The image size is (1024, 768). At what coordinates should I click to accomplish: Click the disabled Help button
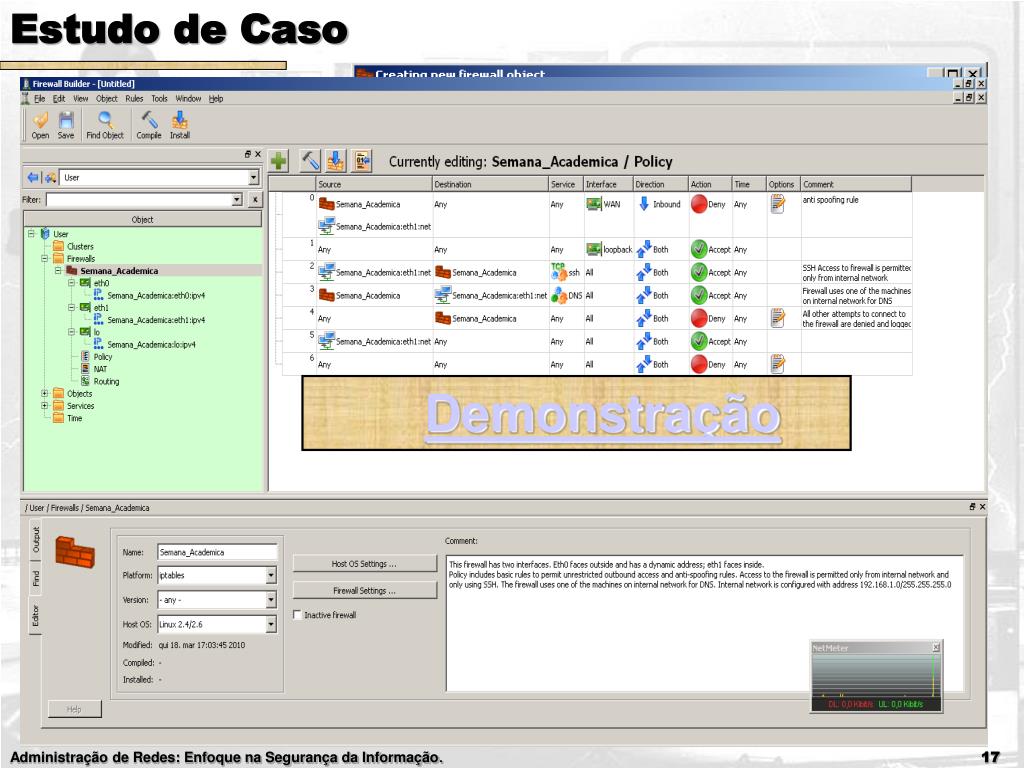click(x=74, y=709)
